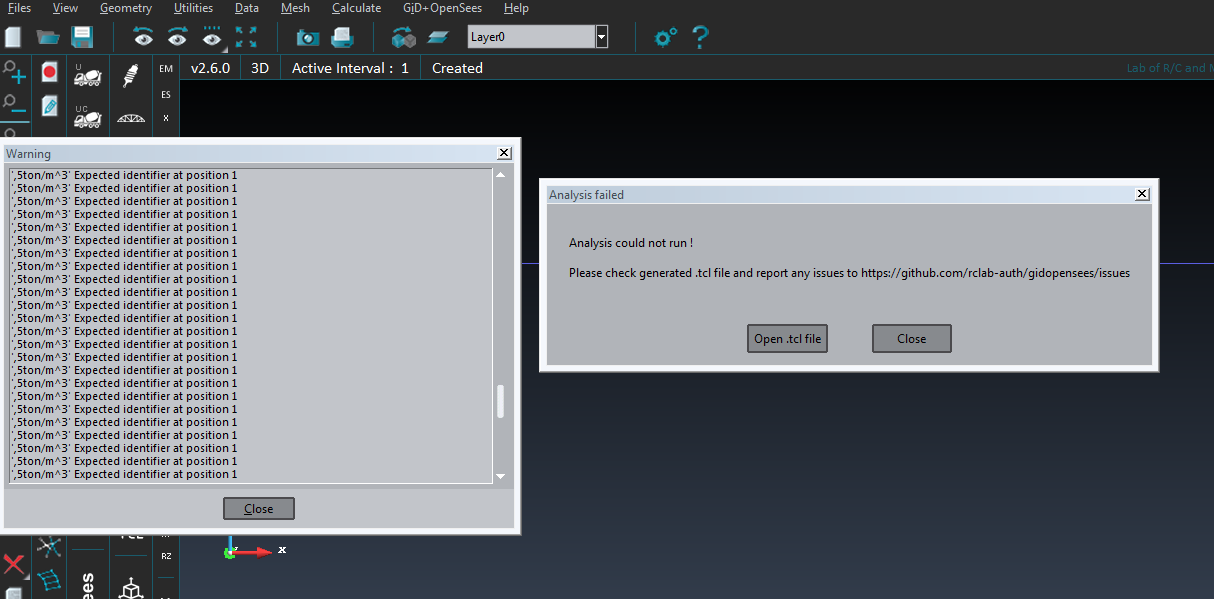Open the Layer0 layer dropdown
The width and height of the screenshot is (1214, 599).
[x=601, y=35]
